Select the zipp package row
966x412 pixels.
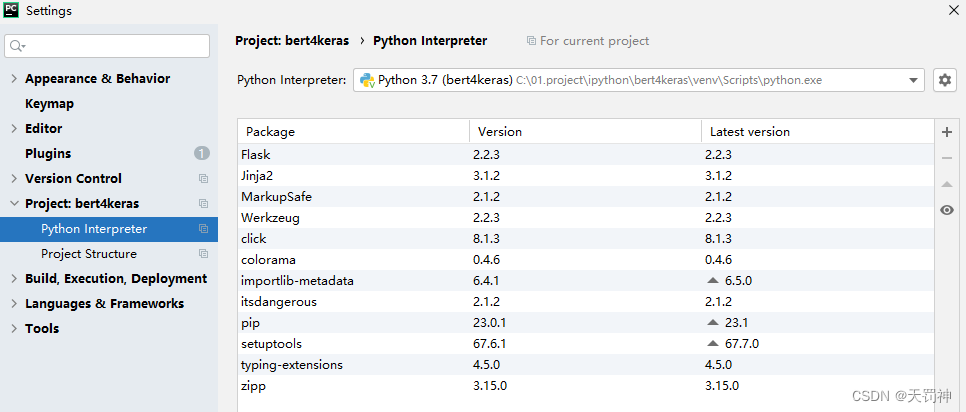(x=586, y=386)
